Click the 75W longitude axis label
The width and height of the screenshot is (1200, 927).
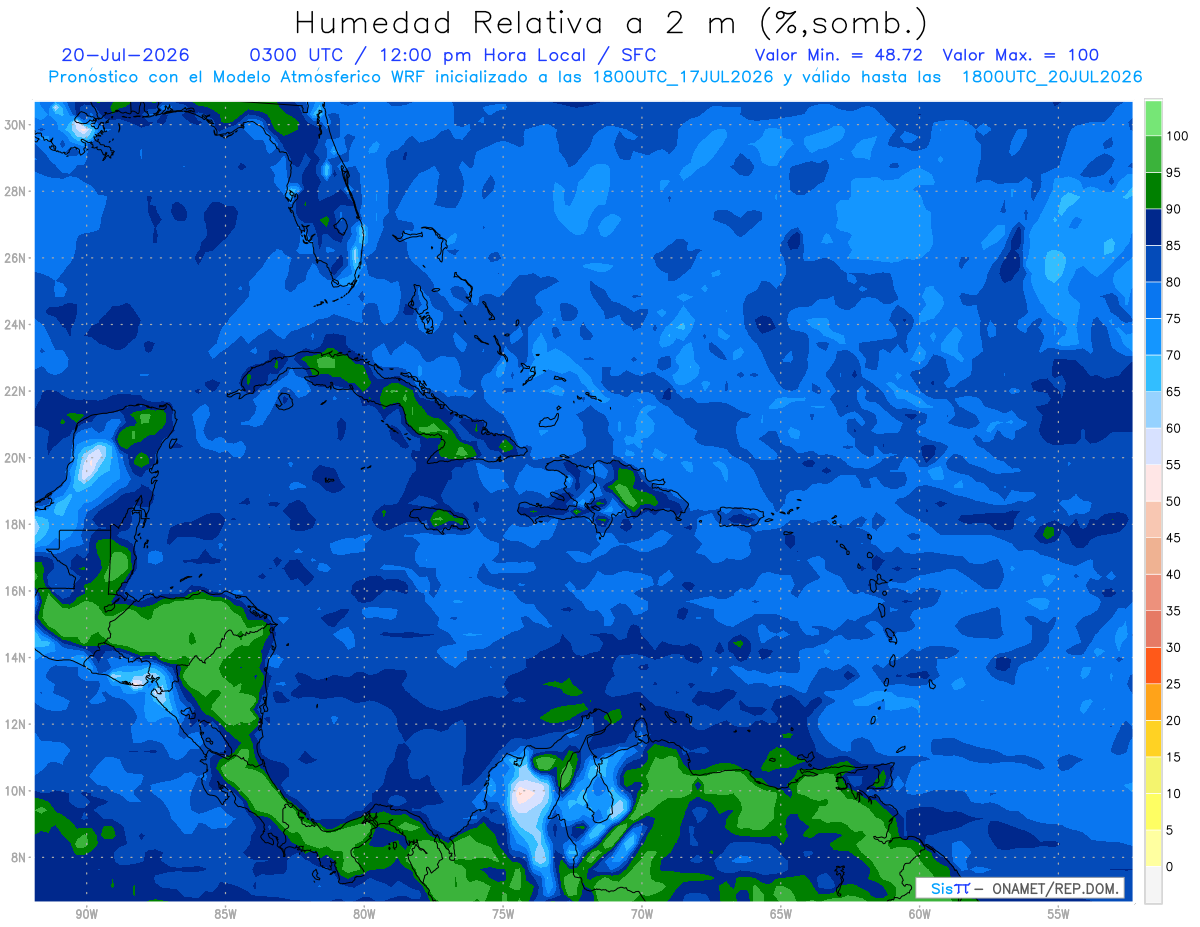(x=503, y=914)
